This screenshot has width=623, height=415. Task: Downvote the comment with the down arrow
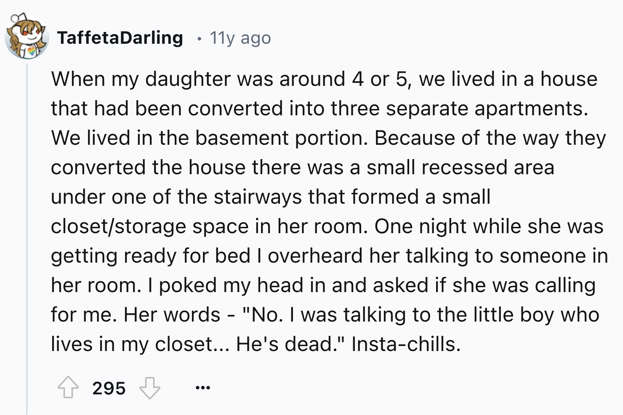tap(149, 388)
